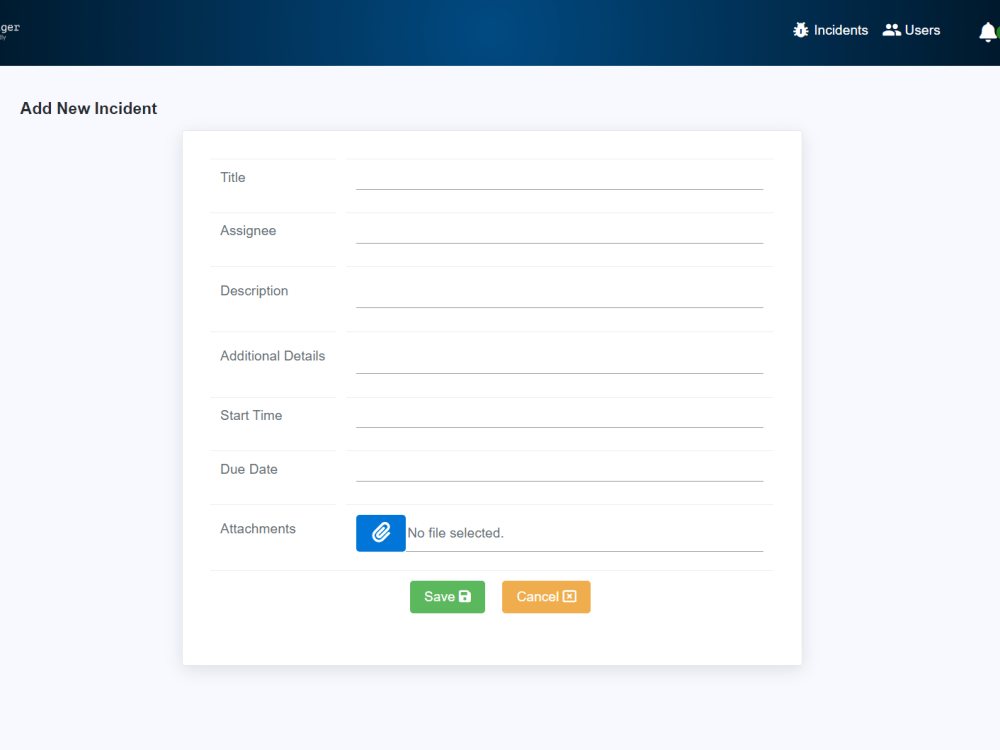Click the X icon inside the Cancel button
This screenshot has height=750, width=1000.
pyautogui.click(x=570, y=596)
